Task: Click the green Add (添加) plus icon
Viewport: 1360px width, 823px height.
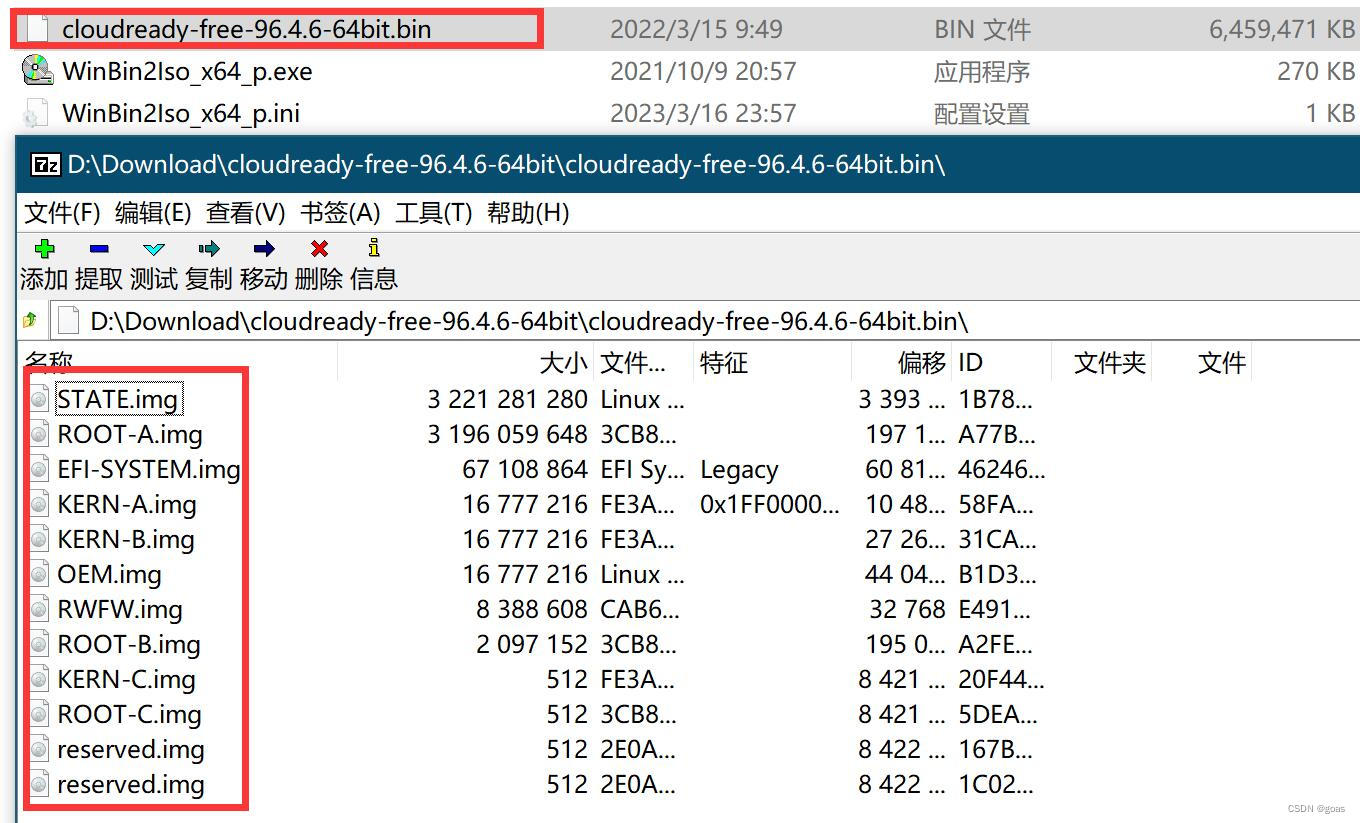Action: [44, 249]
